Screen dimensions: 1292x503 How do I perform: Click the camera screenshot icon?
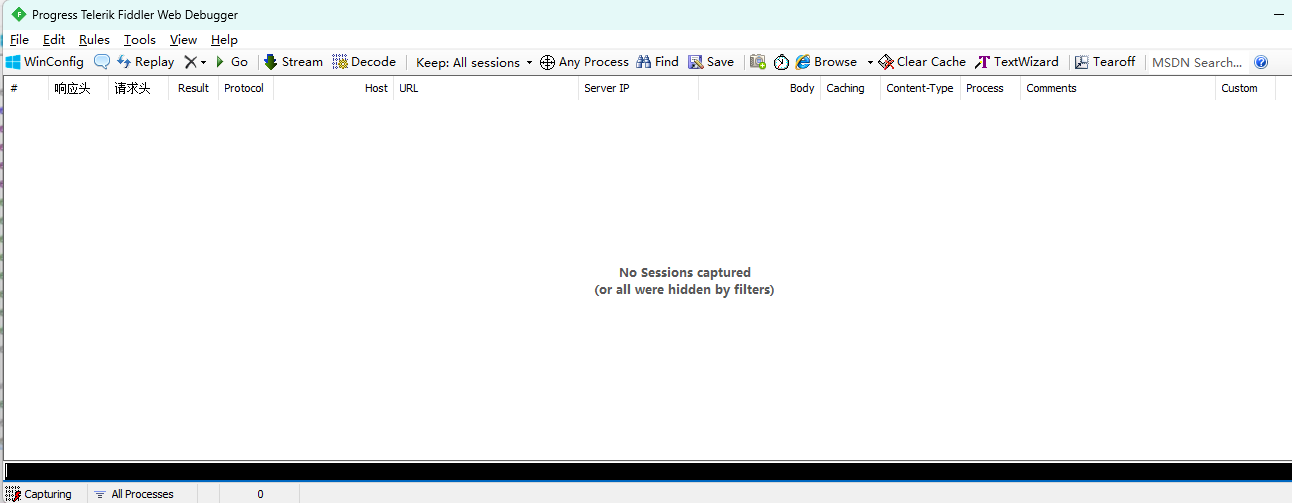pos(758,62)
